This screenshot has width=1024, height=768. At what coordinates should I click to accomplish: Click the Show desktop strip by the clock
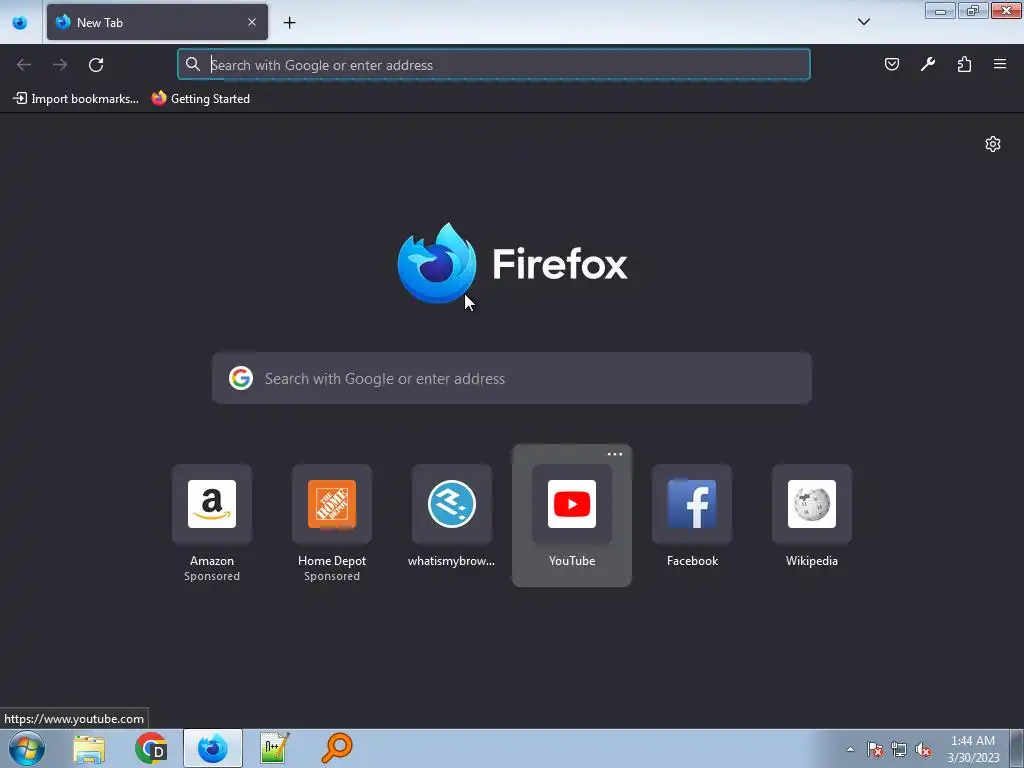tap(1016, 748)
